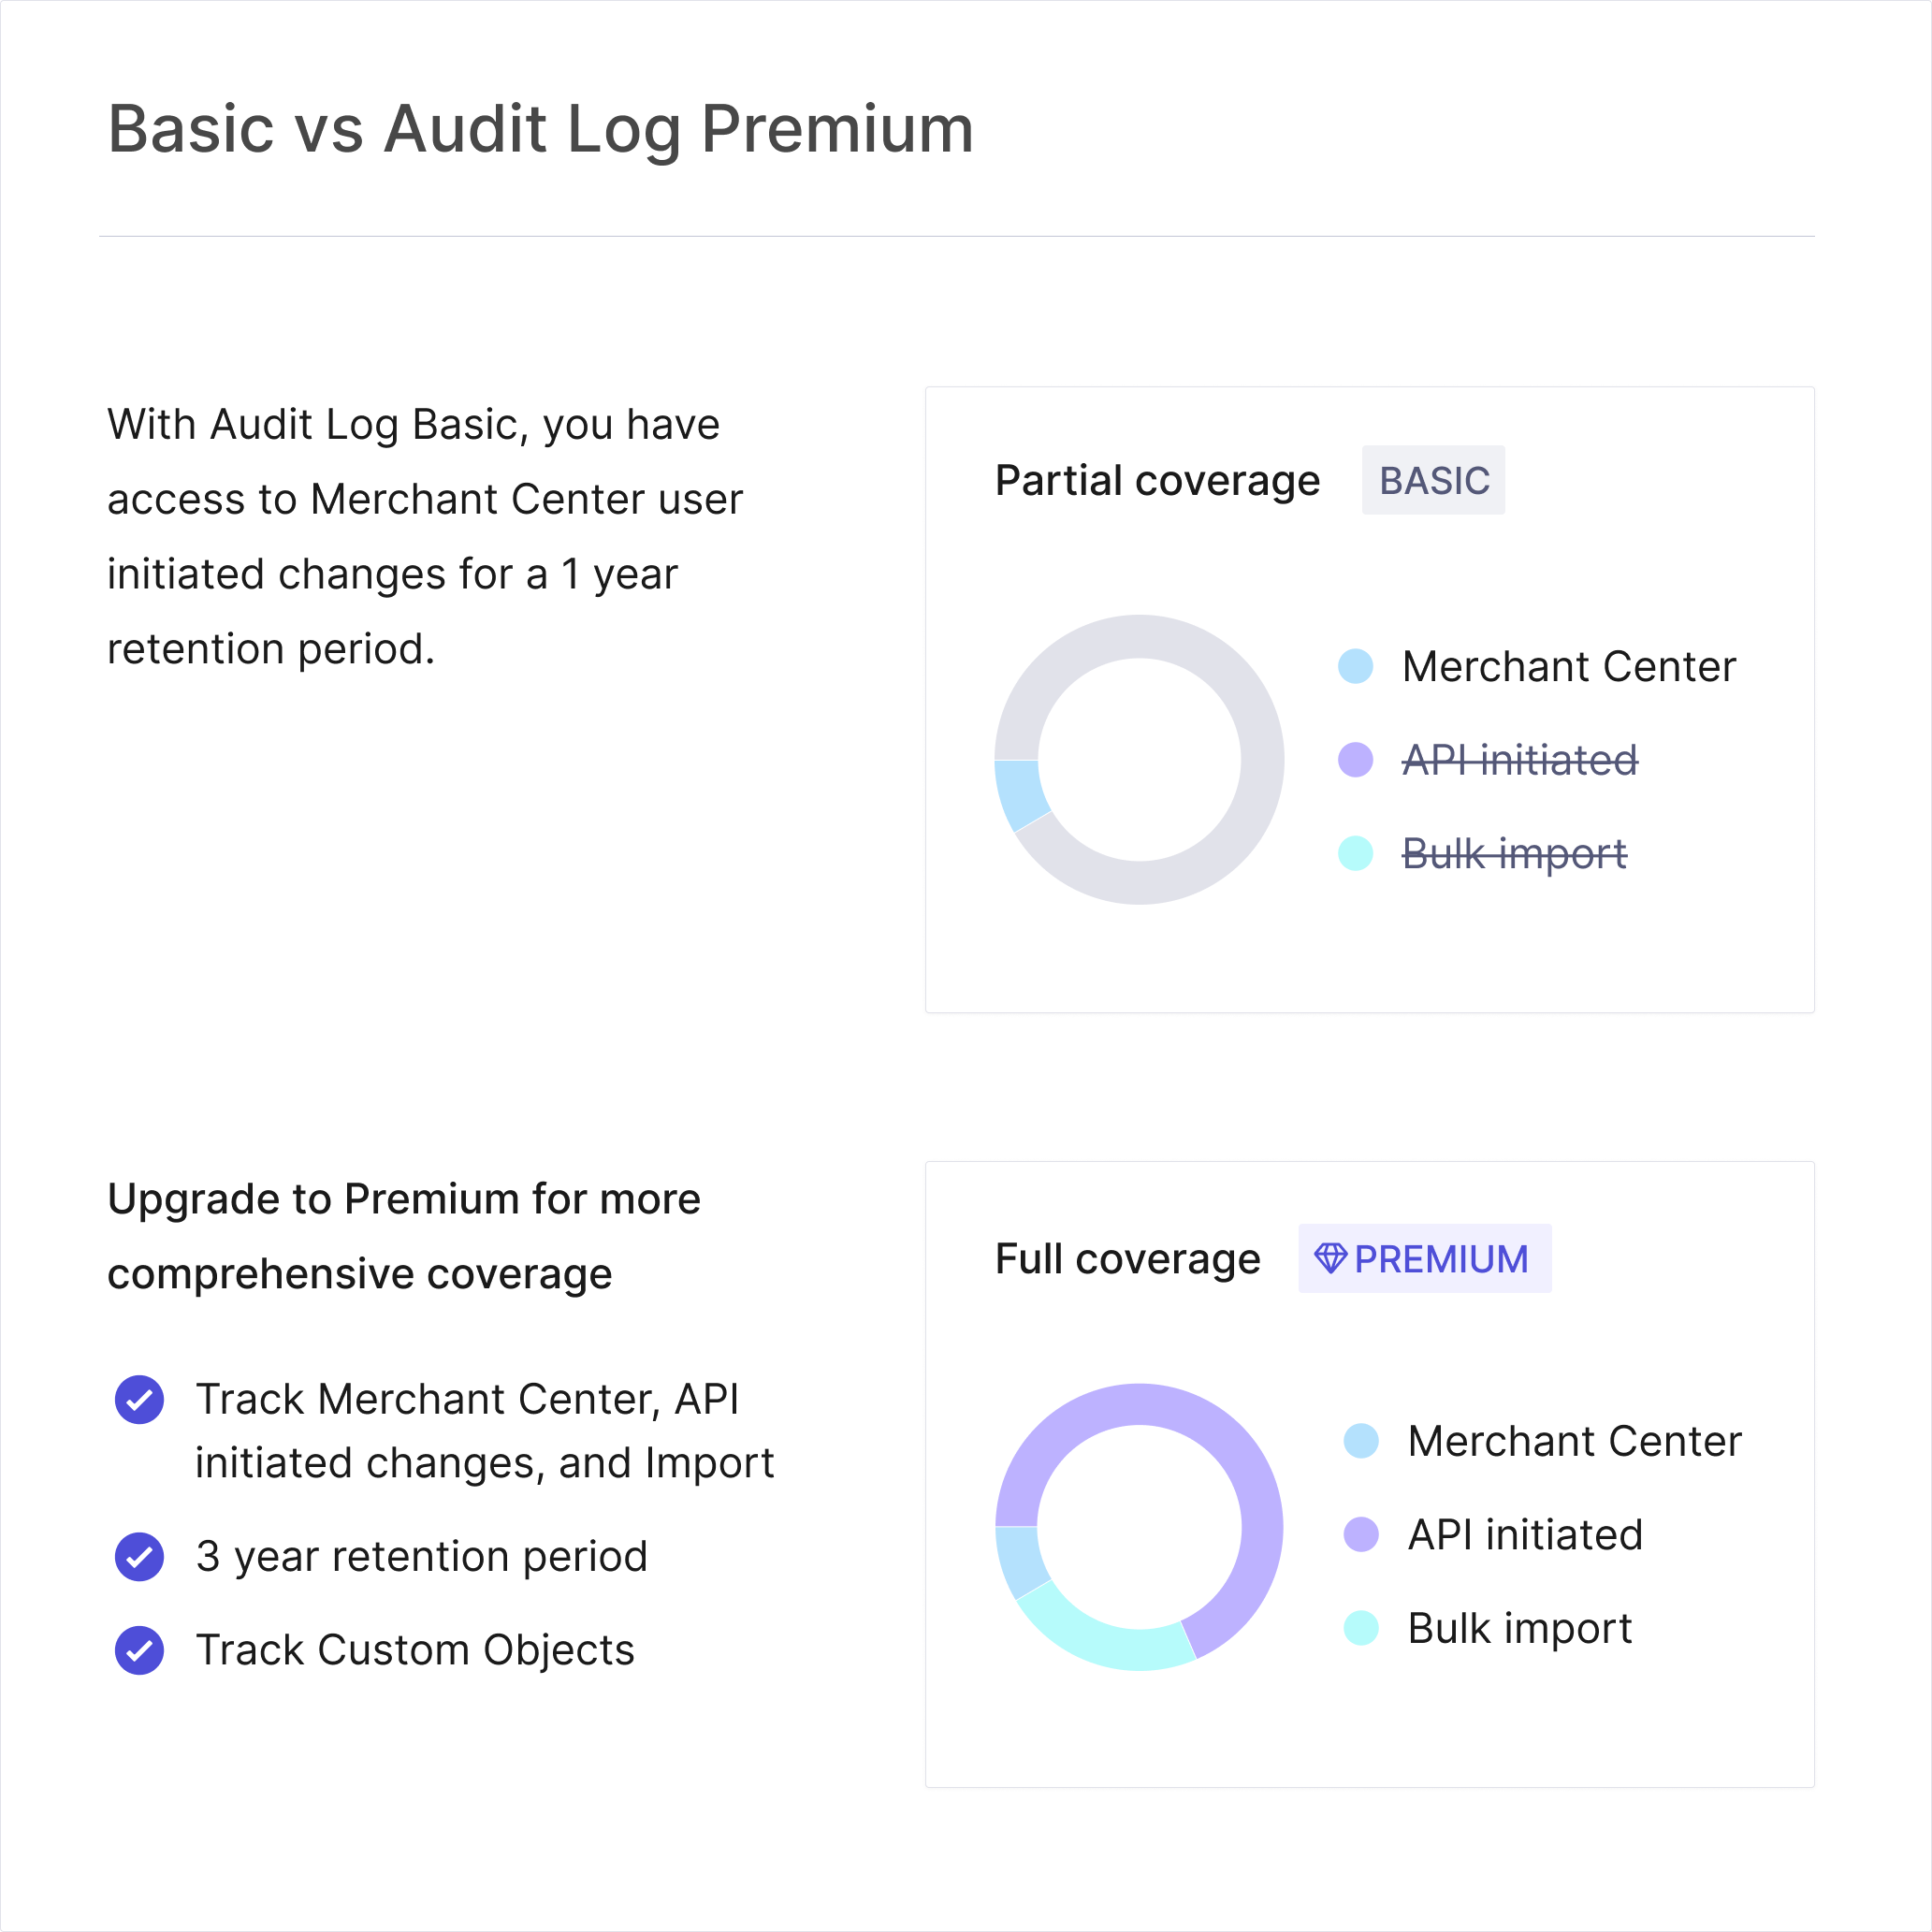The height and width of the screenshot is (1932, 1932).
Task: Click the purple API initiated dot under Full coverage
Action: pos(1361,1534)
